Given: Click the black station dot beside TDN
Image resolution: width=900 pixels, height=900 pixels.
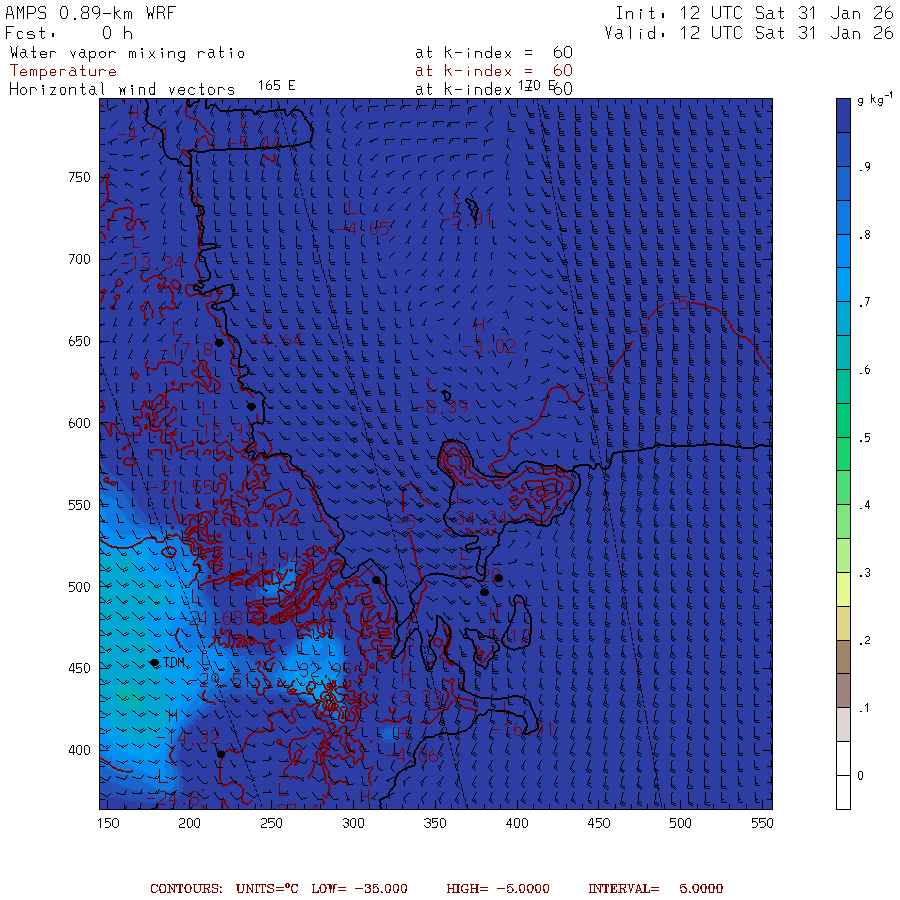Looking at the screenshot, I should click(x=154, y=663).
